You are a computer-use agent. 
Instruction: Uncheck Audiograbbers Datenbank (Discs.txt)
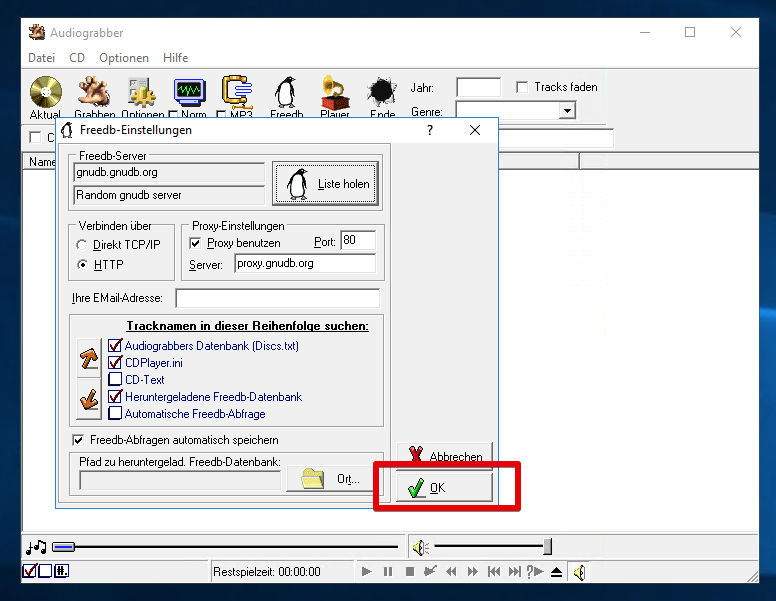click(115, 346)
